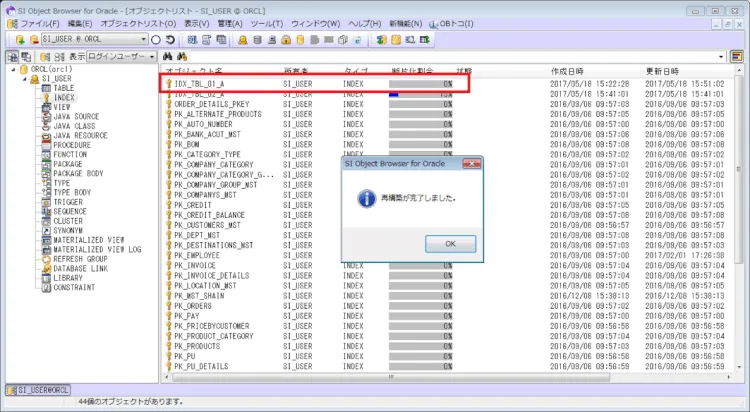The image size is (750, 412).
Task: Open the ツール(T) menu
Action: 267,23
